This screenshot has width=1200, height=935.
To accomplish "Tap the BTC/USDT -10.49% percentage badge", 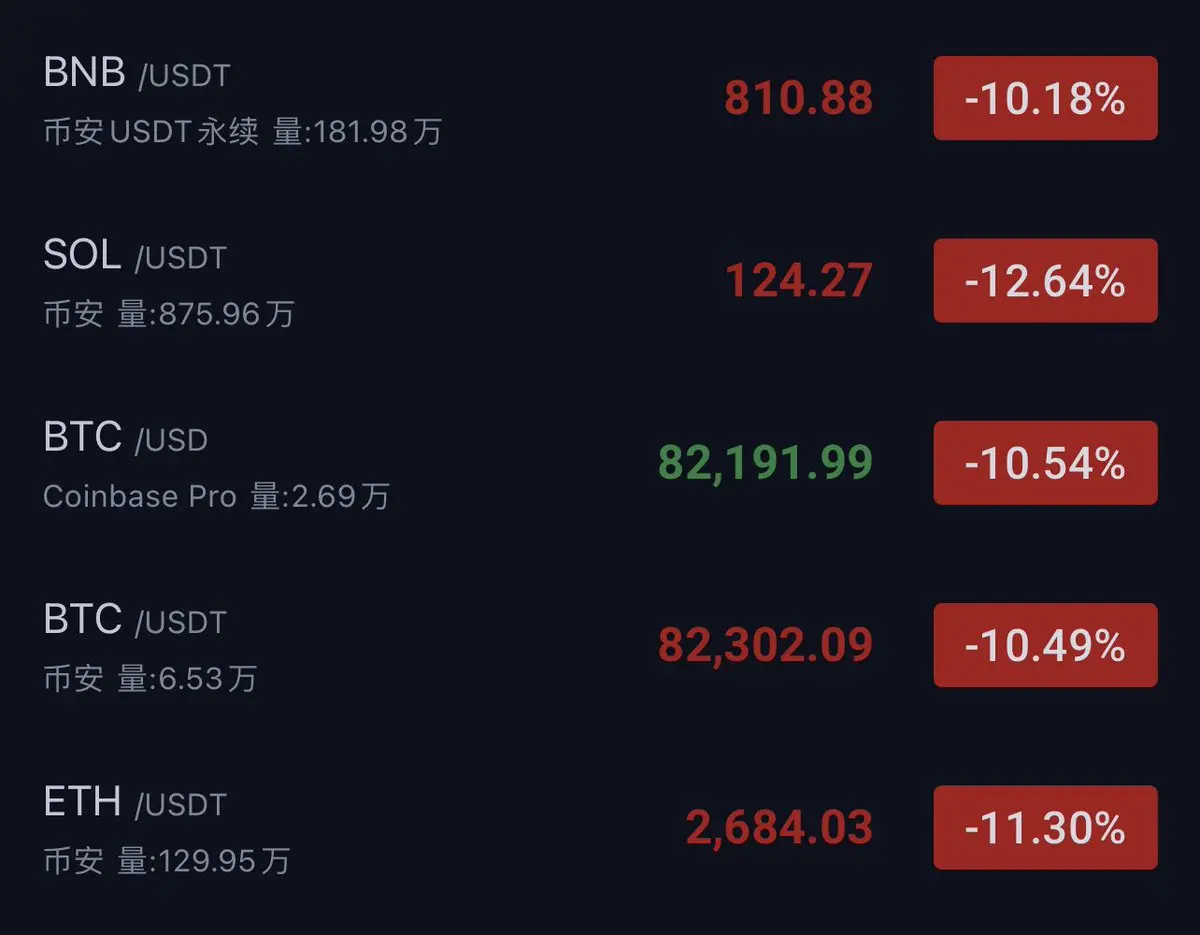I will (x=1045, y=646).
